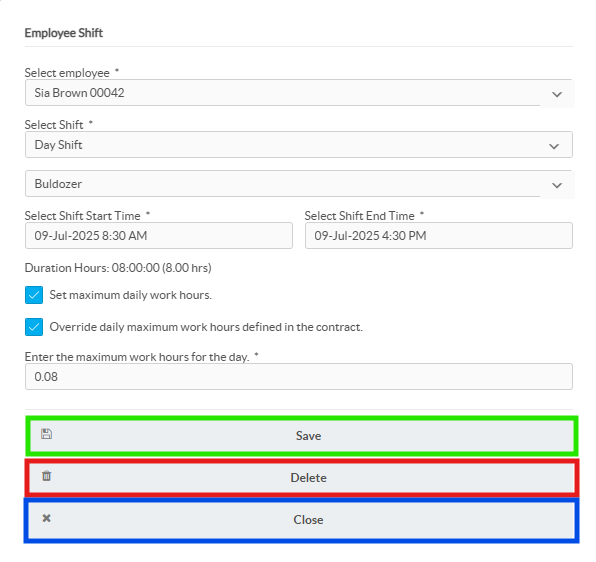This screenshot has height=562, width=596.
Task: Open the Day Shift dropdown chevron
Action: tap(554, 146)
